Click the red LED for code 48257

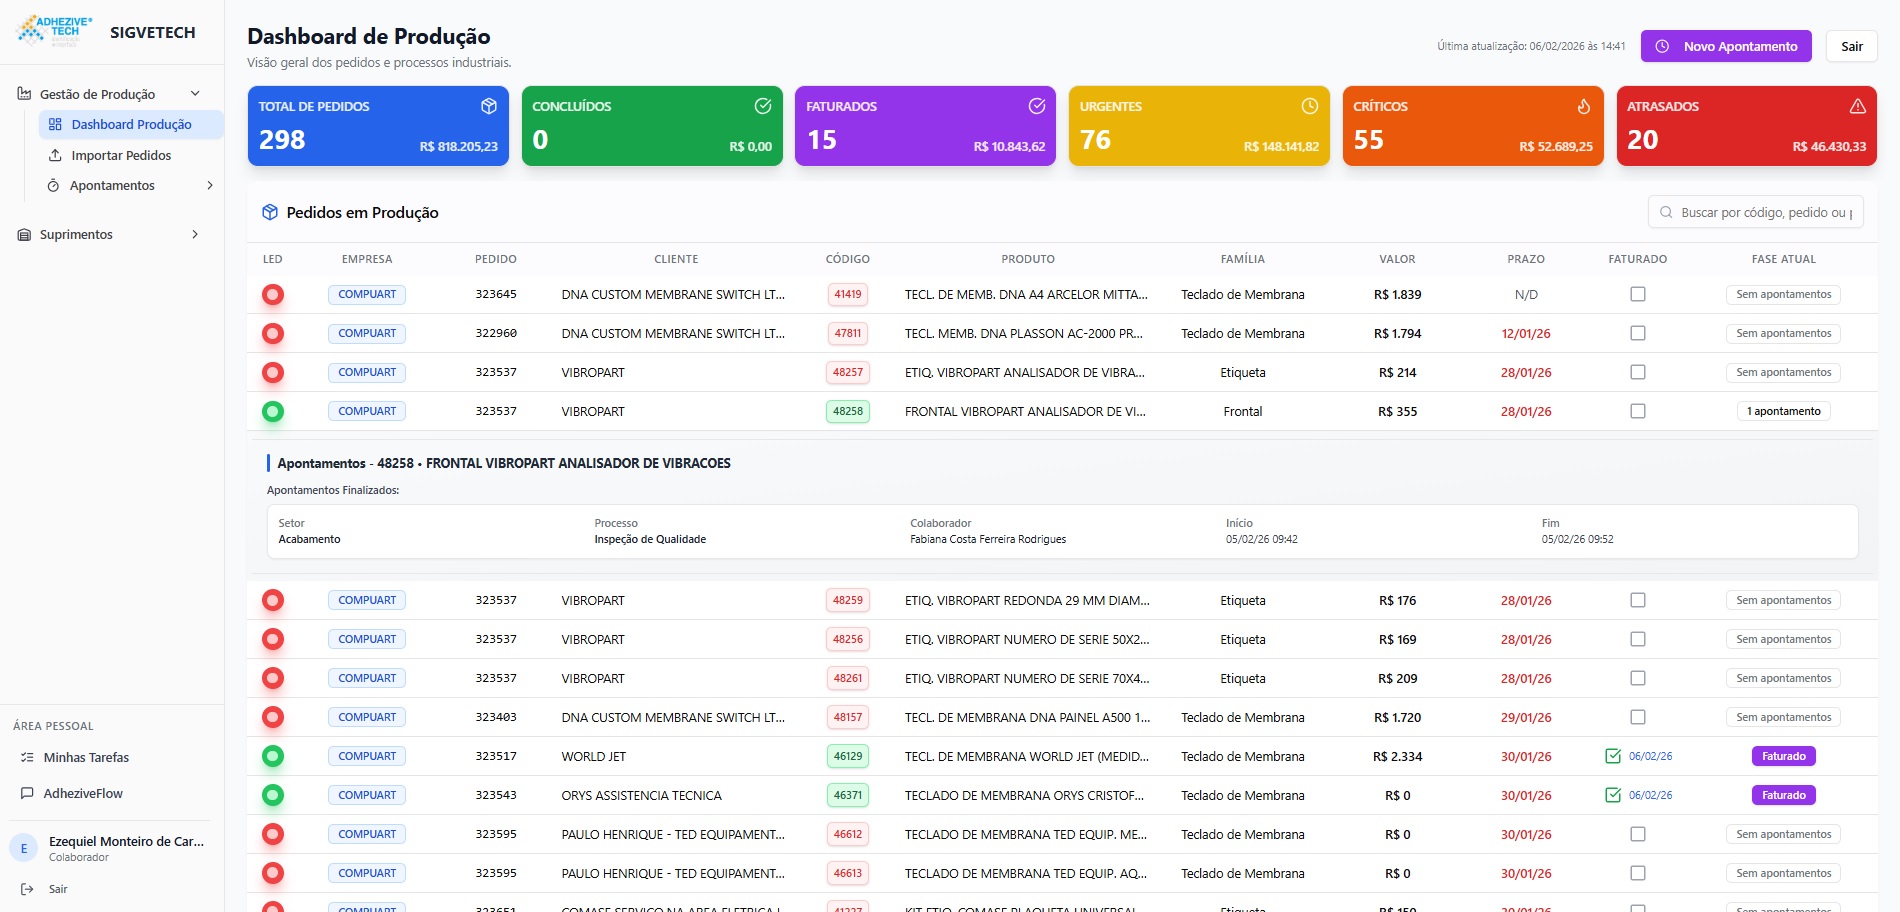(273, 373)
